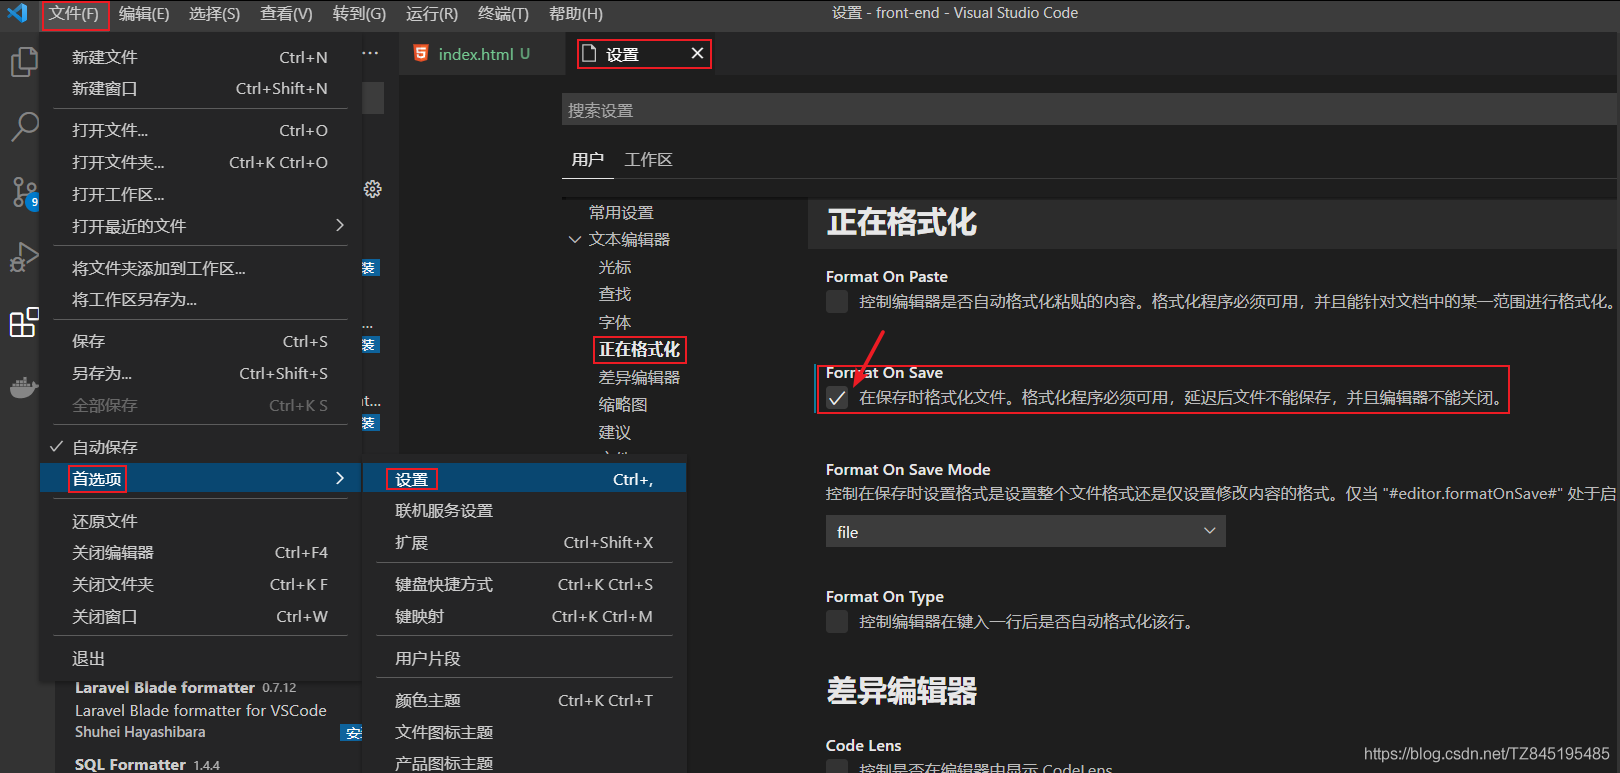This screenshot has width=1620, height=773.
Task: Open Source Control view icon
Action: tap(23, 191)
